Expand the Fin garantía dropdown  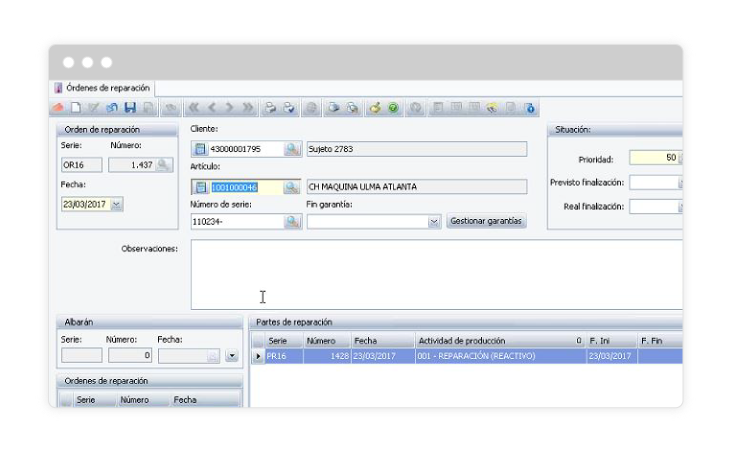pos(434,222)
